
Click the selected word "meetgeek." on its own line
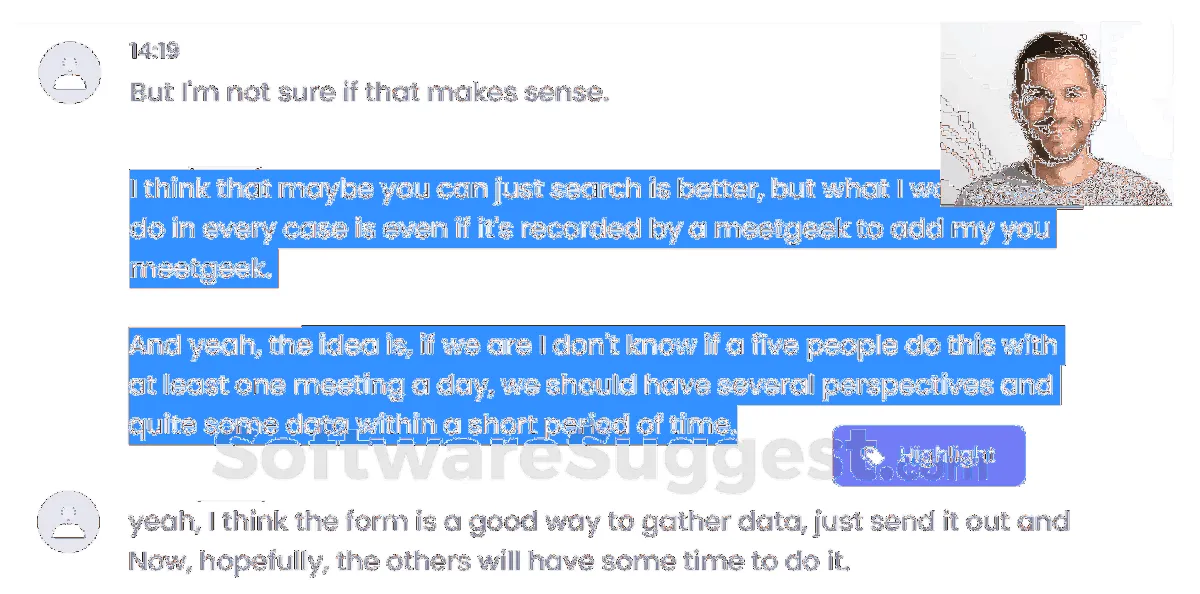[202, 269]
